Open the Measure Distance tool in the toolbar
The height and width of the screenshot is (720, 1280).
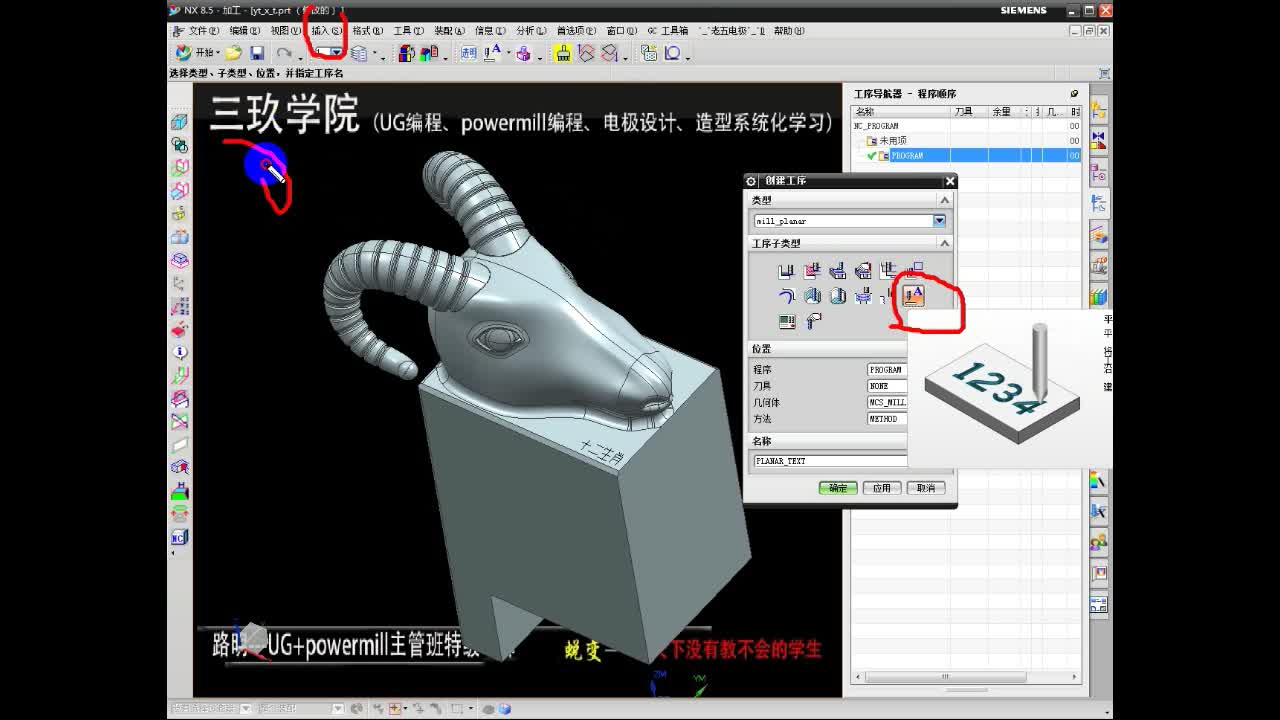click(x=672, y=53)
